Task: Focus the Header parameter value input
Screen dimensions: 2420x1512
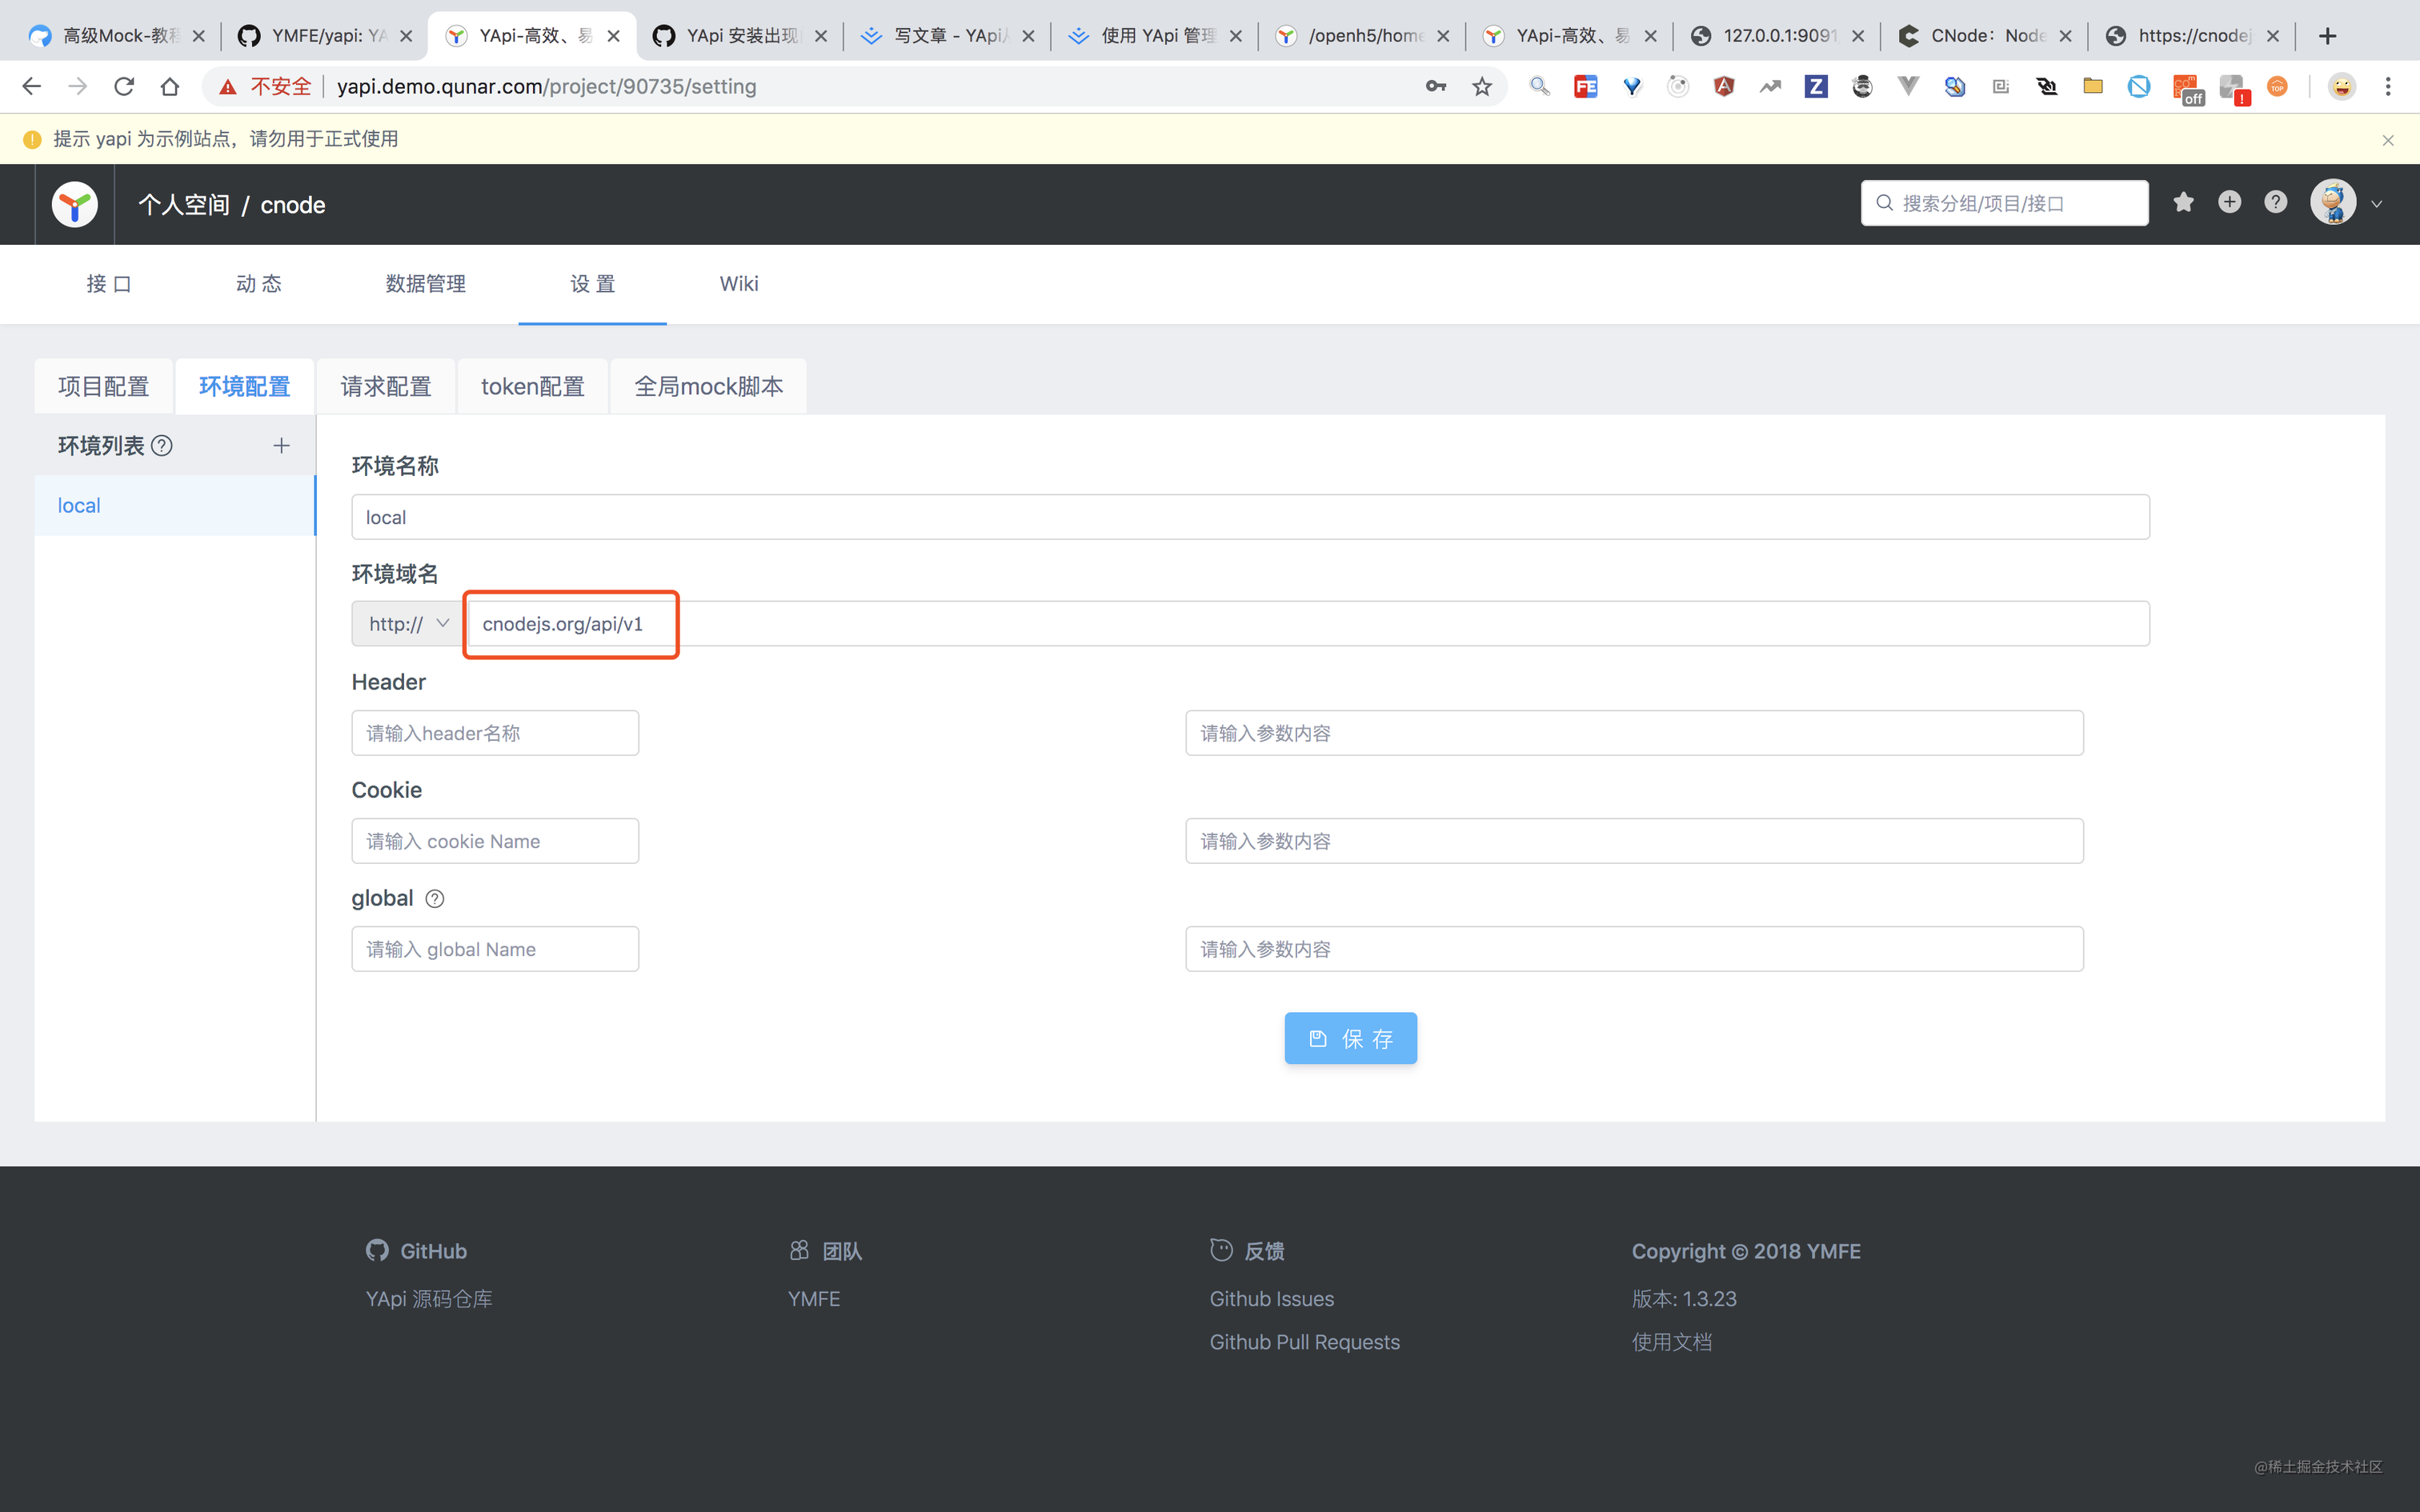Action: 1634,733
